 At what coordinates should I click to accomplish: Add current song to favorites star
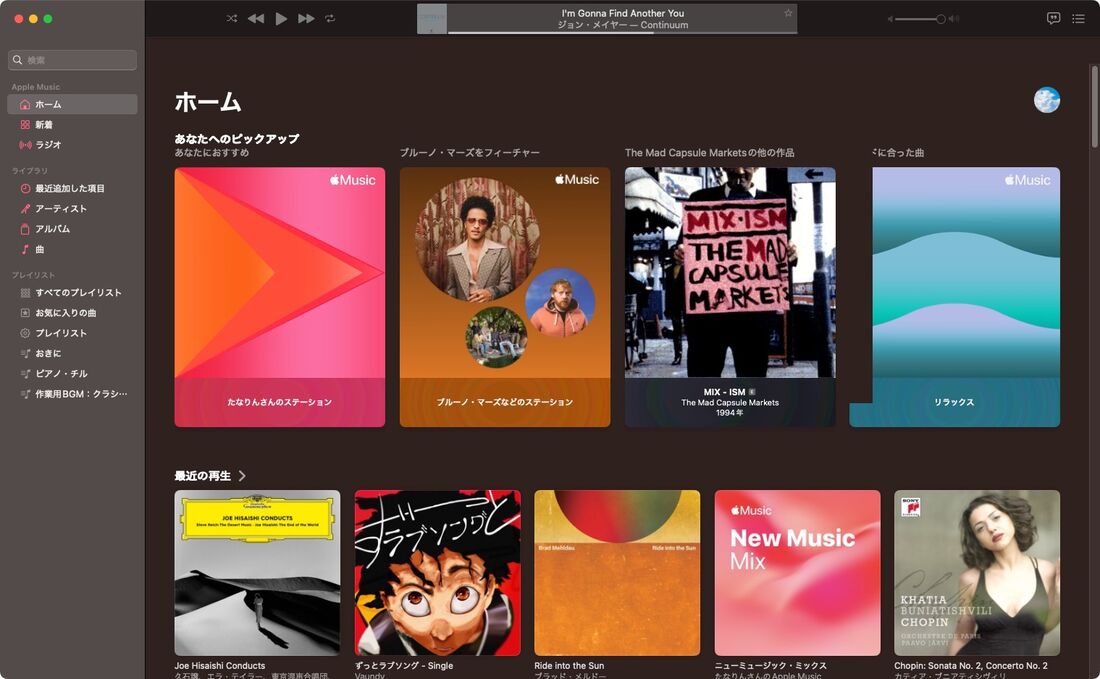(x=788, y=13)
